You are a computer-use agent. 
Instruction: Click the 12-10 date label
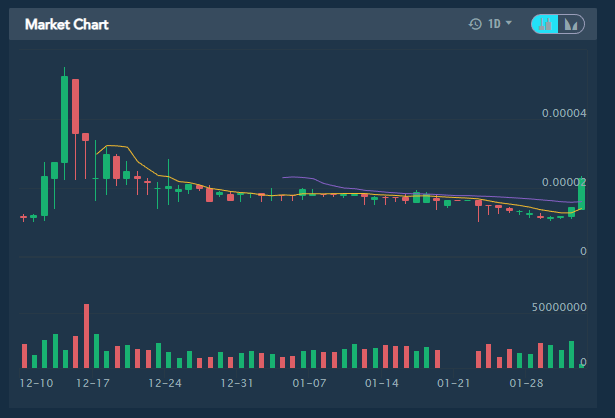35,383
